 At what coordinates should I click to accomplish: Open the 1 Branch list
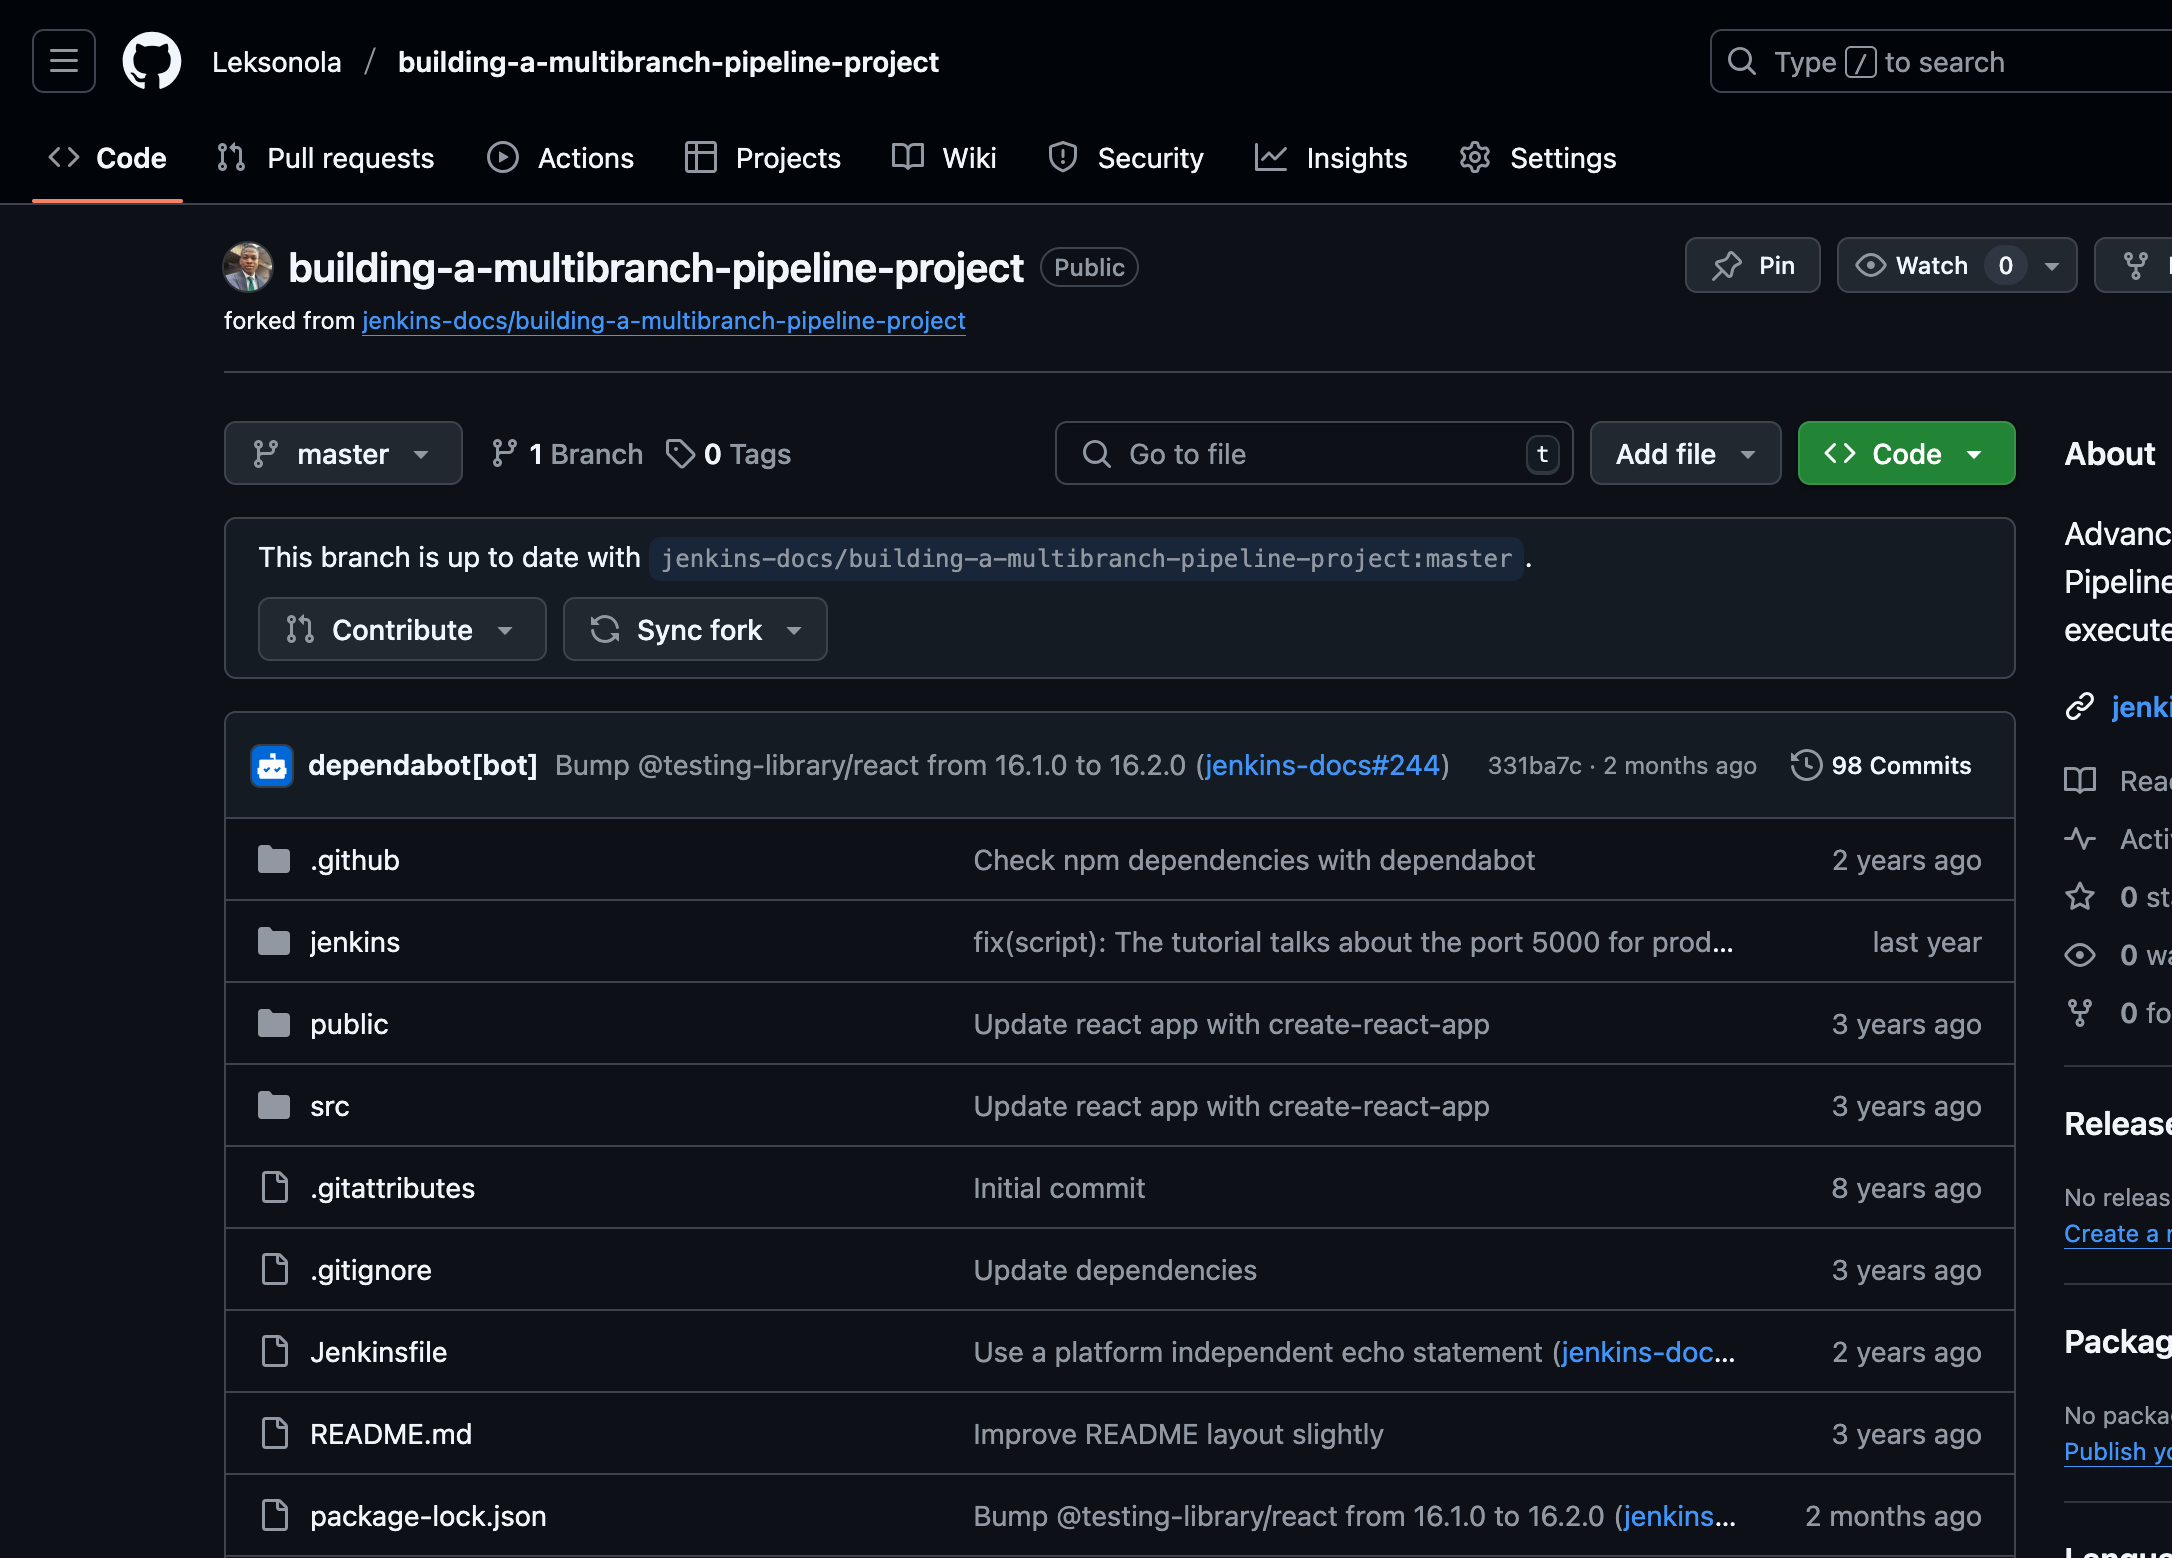(567, 454)
